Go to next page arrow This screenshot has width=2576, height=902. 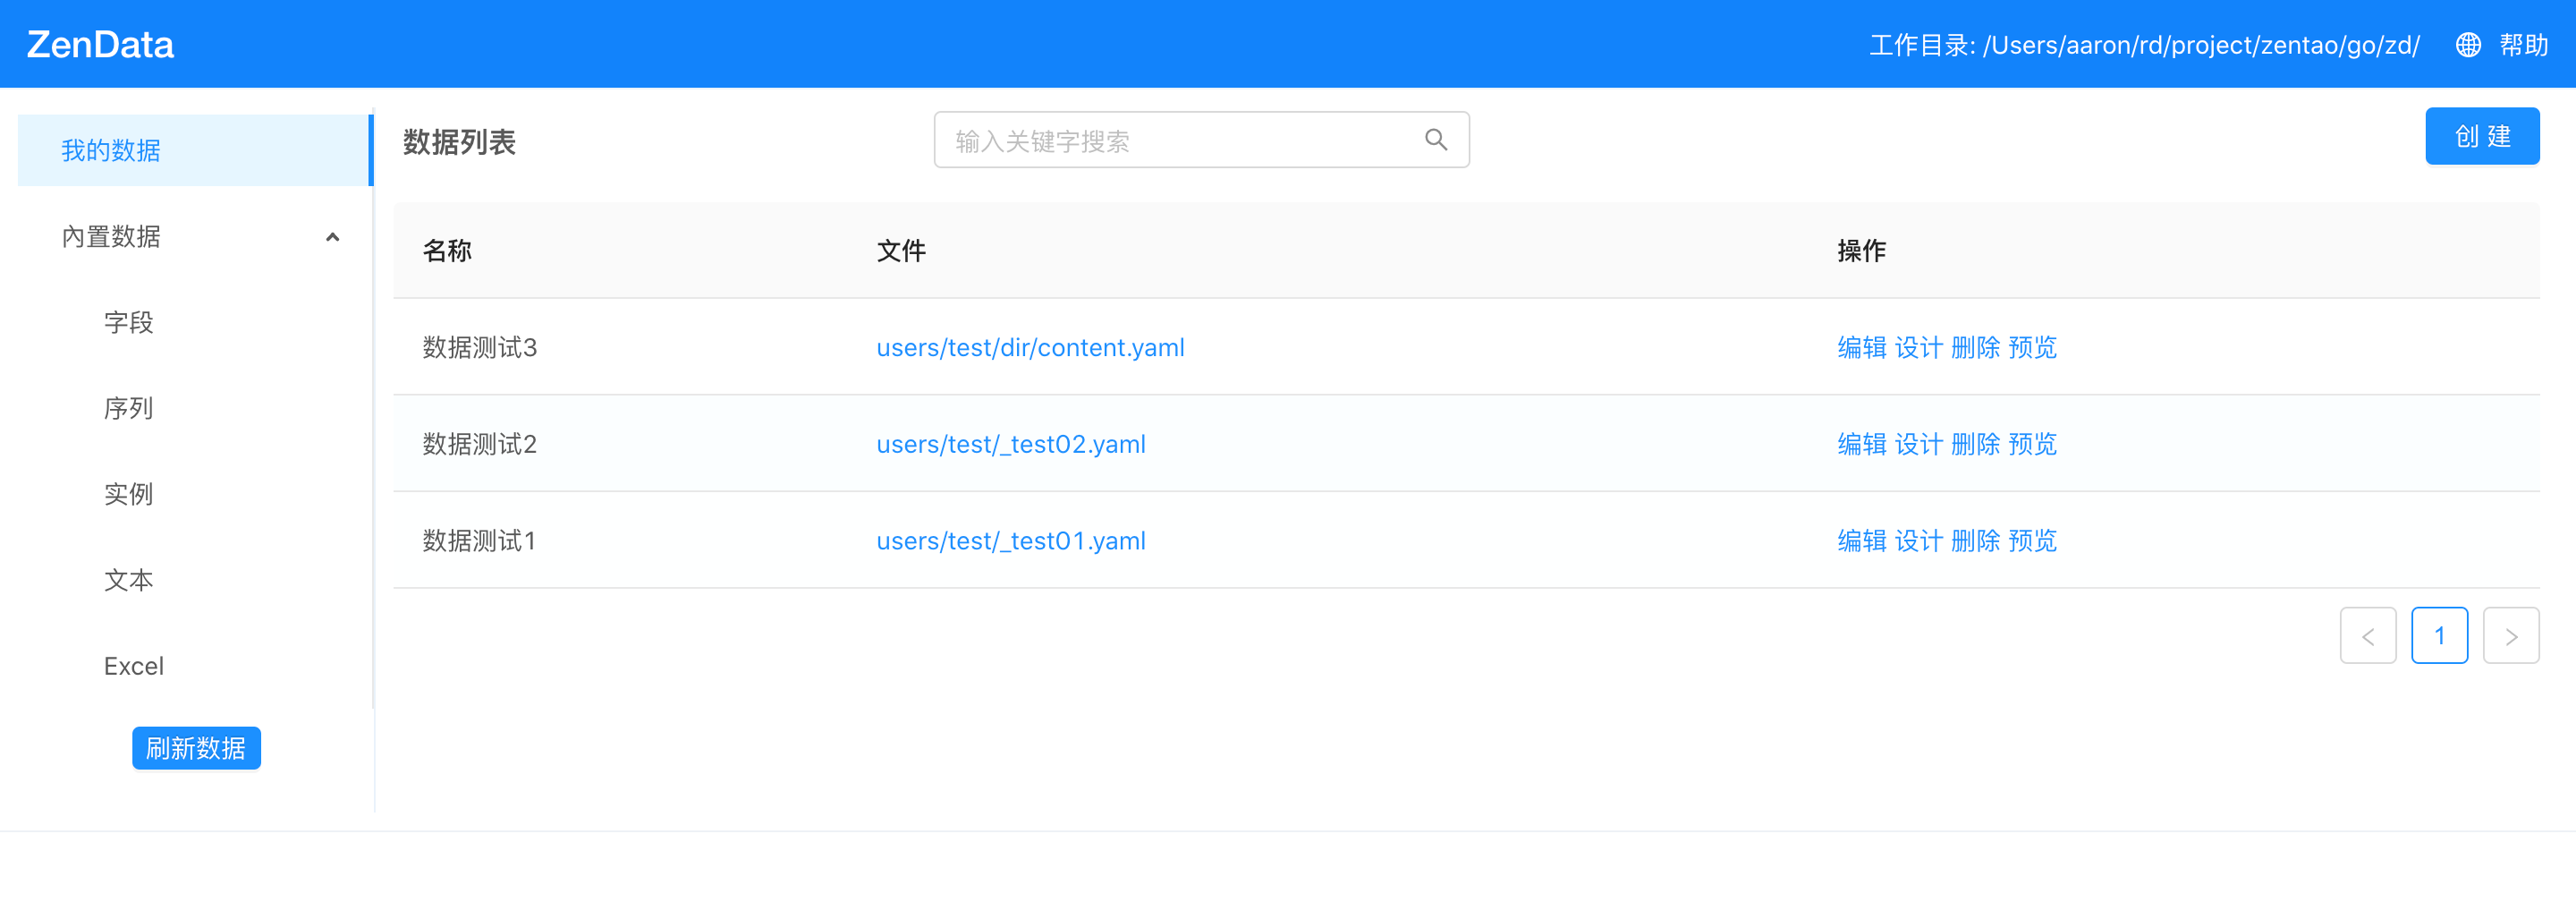[x=2510, y=636]
